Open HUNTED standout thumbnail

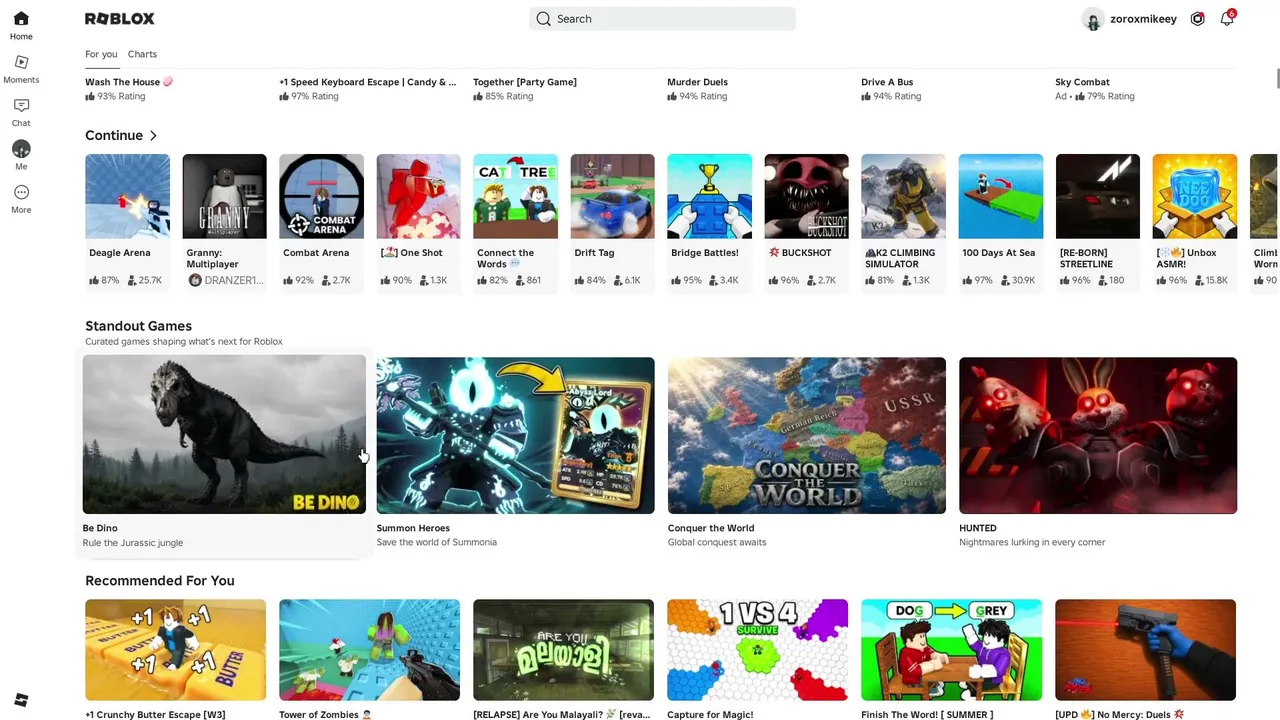[1098, 435]
